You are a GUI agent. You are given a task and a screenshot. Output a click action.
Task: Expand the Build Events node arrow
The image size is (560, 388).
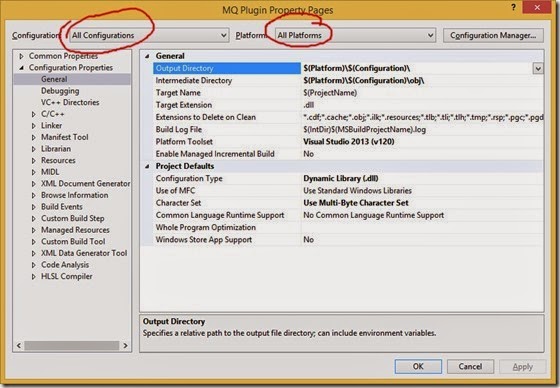pyautogui.click(x=34, y=207)
